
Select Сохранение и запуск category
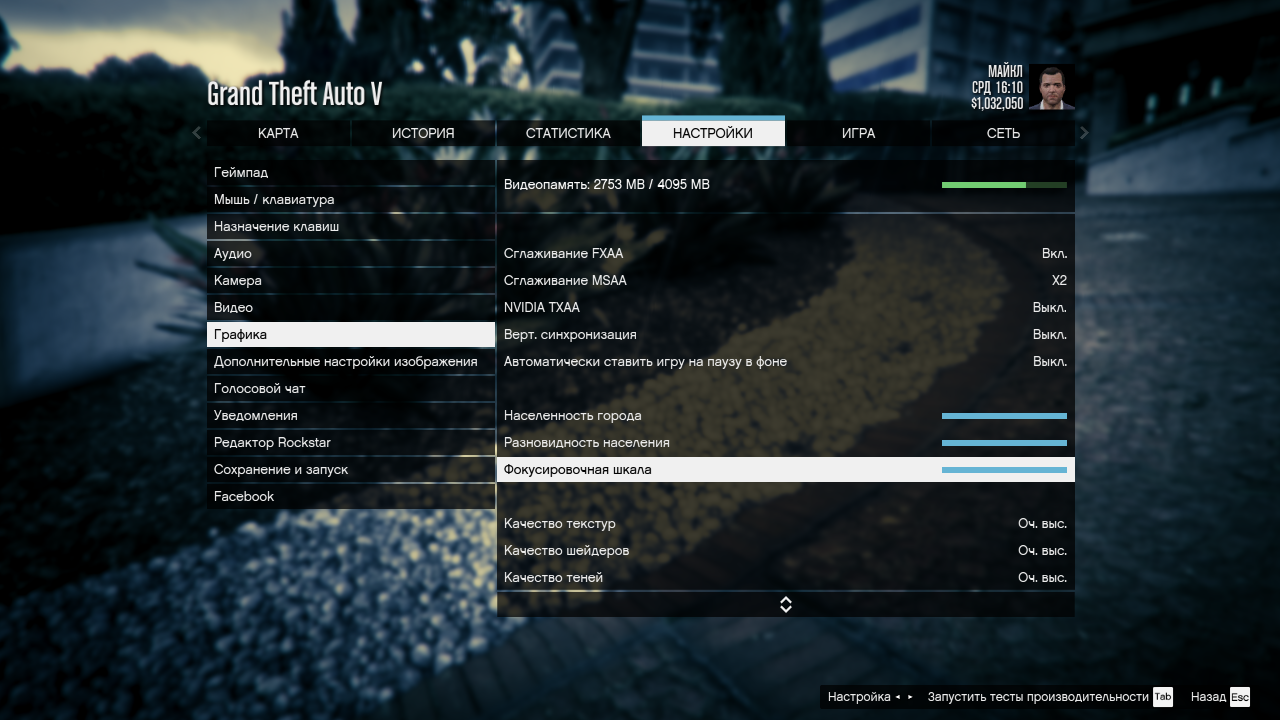351,470
